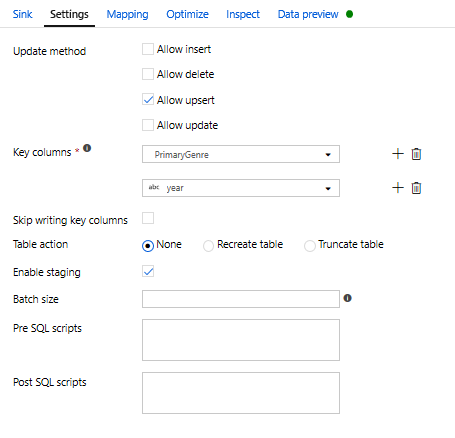Add key column after year row
The height and width of the screenshot is (438, 455).
(x=398, y=188)
